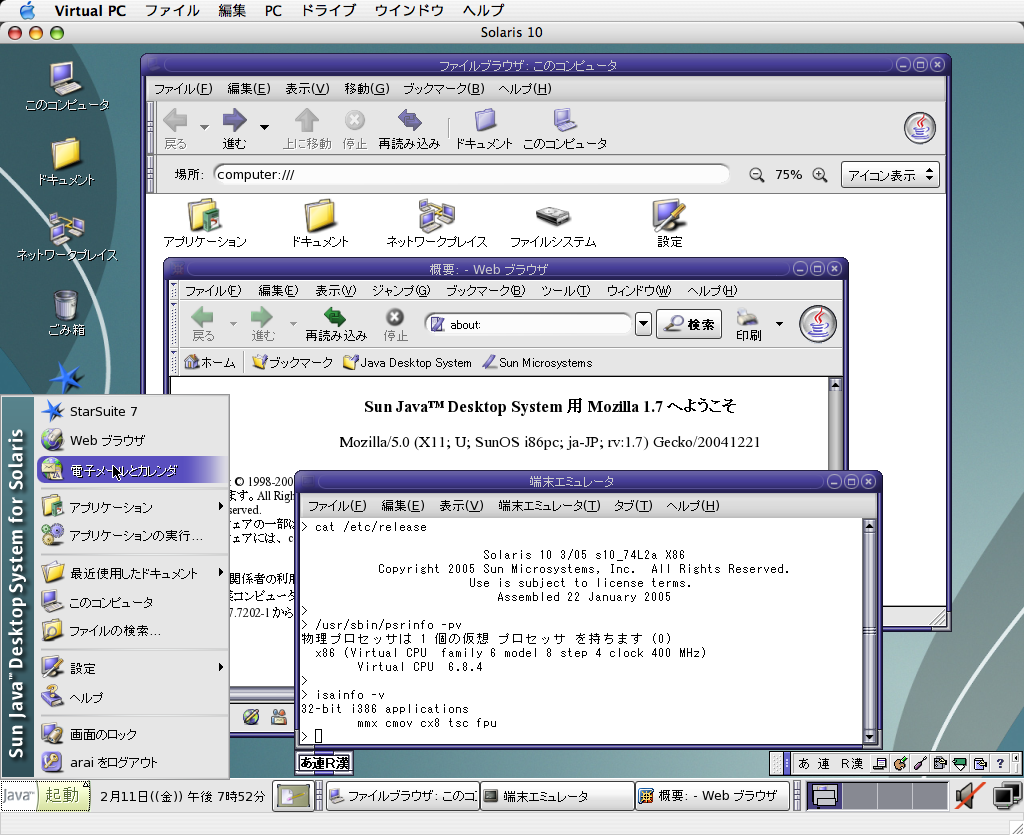This screenshot has width=1024, height=835.
Task: Click the location field showing computer:///
Action: [x=471, y=174]
